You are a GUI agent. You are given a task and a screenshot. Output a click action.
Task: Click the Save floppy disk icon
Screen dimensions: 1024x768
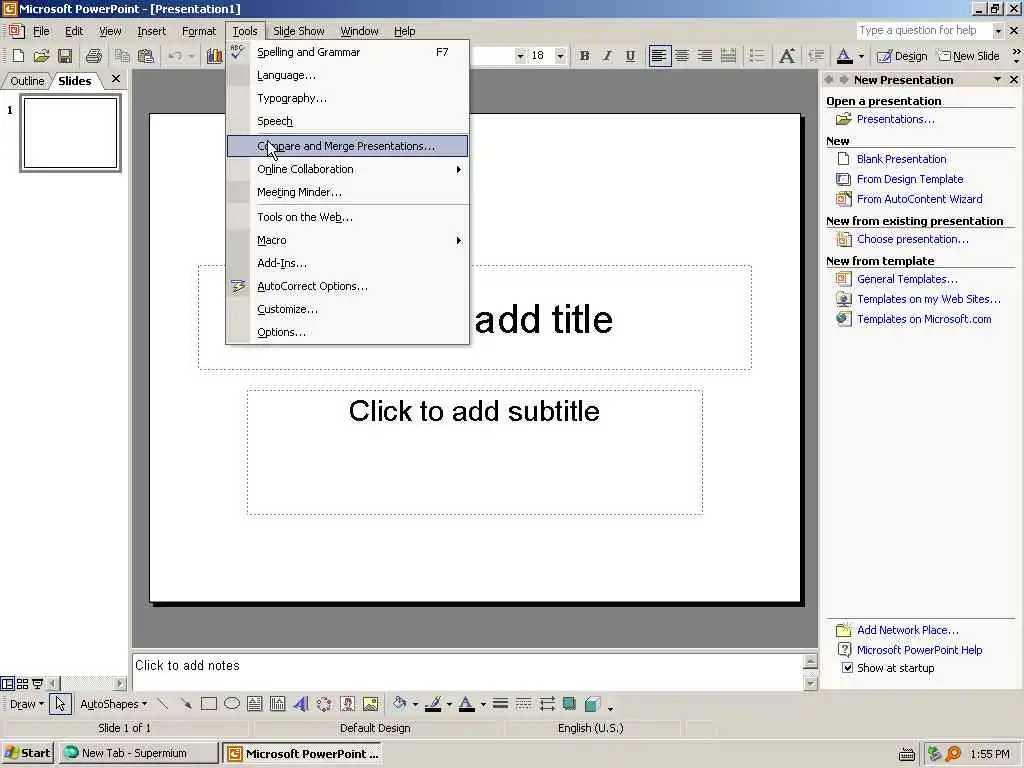coord(64,56)
